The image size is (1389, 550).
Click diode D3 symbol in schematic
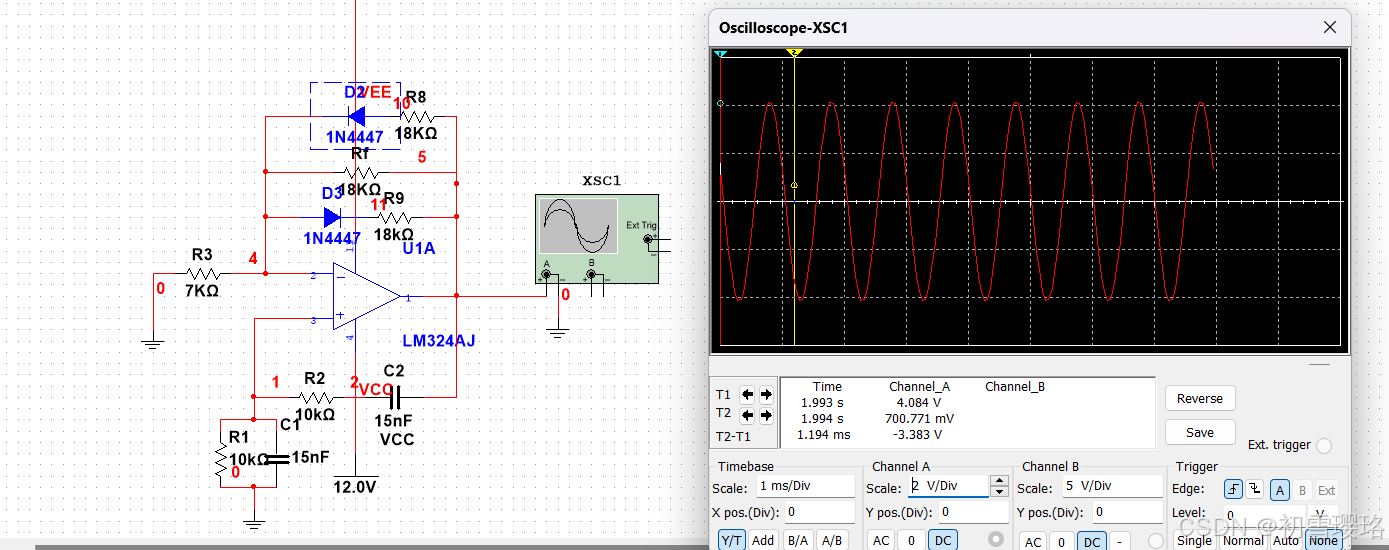coord(332,217)
